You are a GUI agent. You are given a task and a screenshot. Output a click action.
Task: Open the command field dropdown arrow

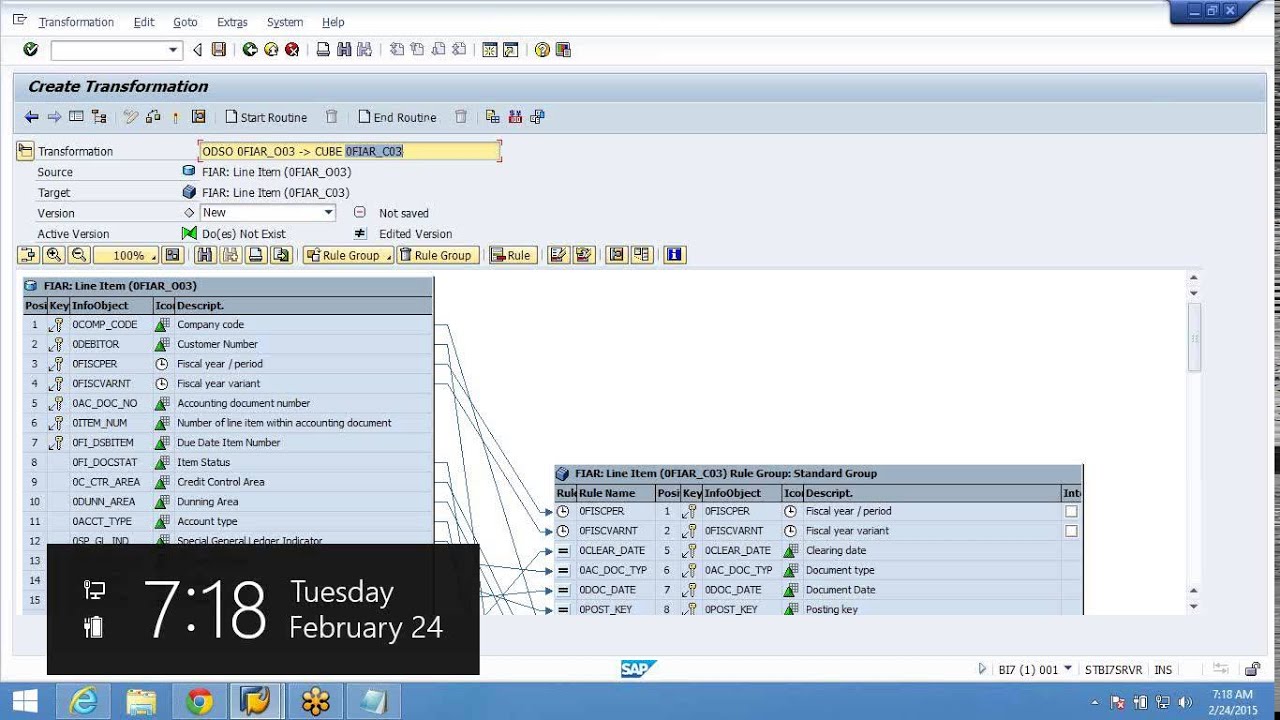coord(173,50)
